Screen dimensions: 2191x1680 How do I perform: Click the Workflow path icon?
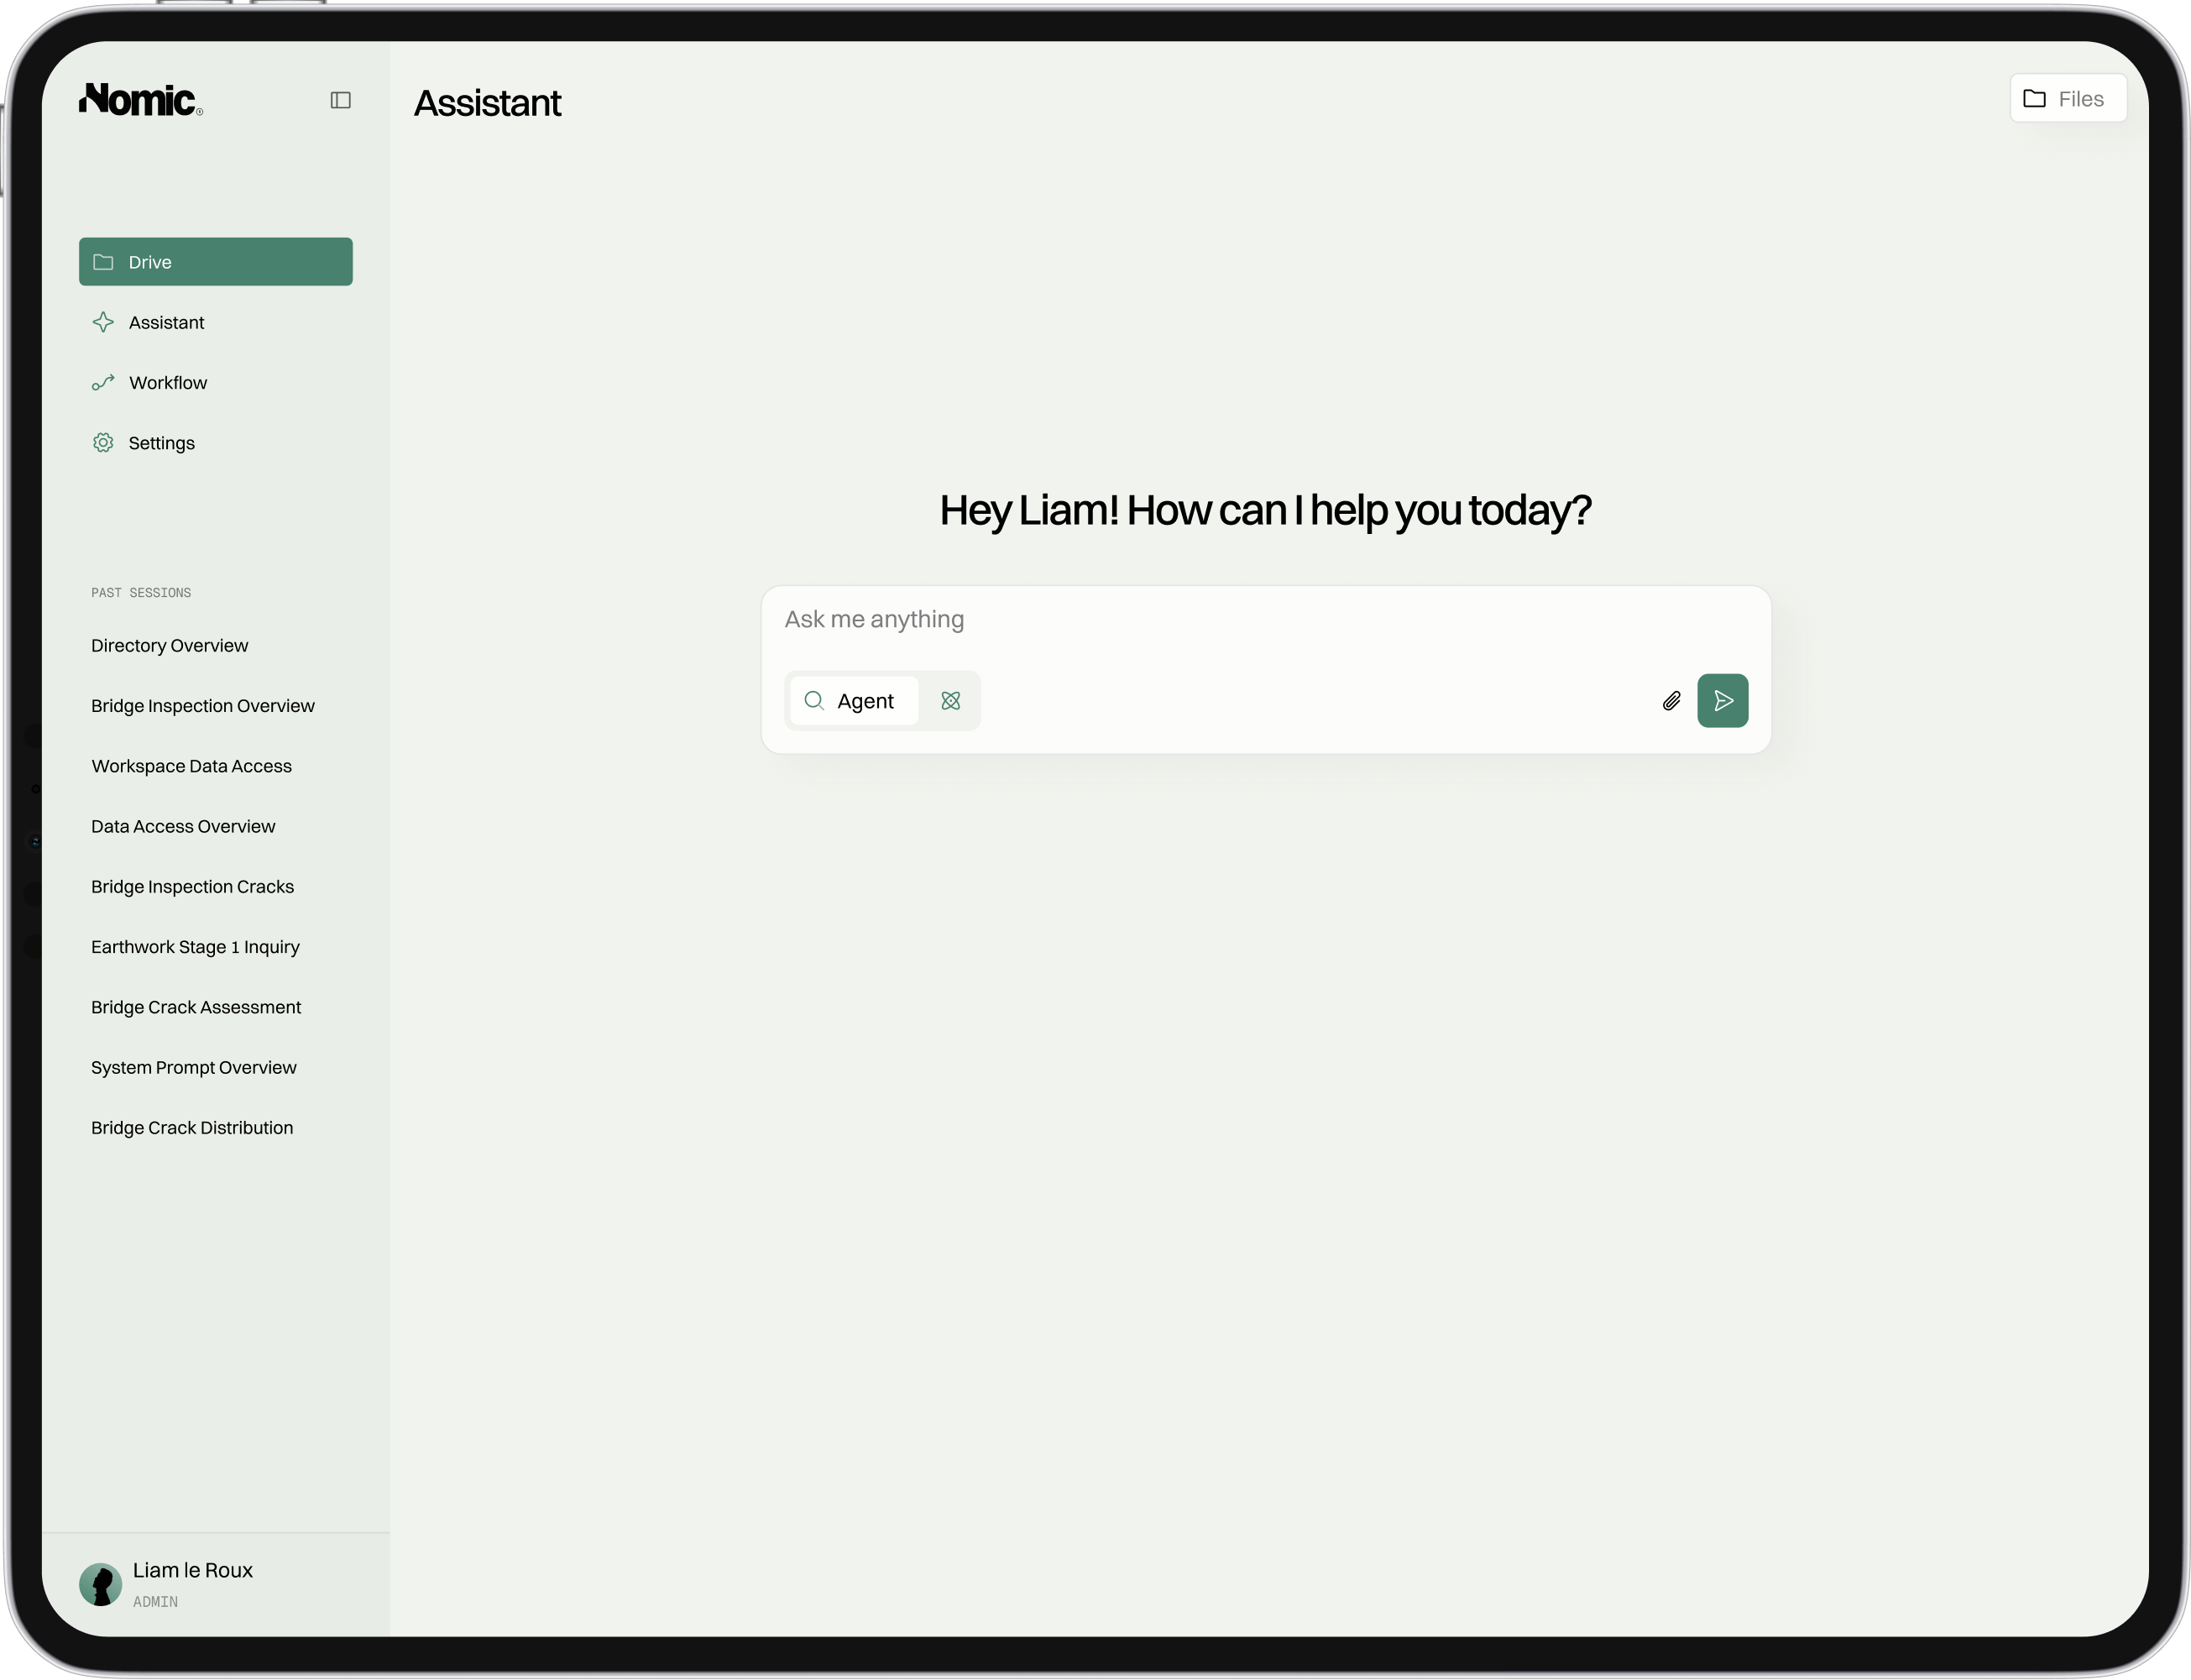point(103,383)
